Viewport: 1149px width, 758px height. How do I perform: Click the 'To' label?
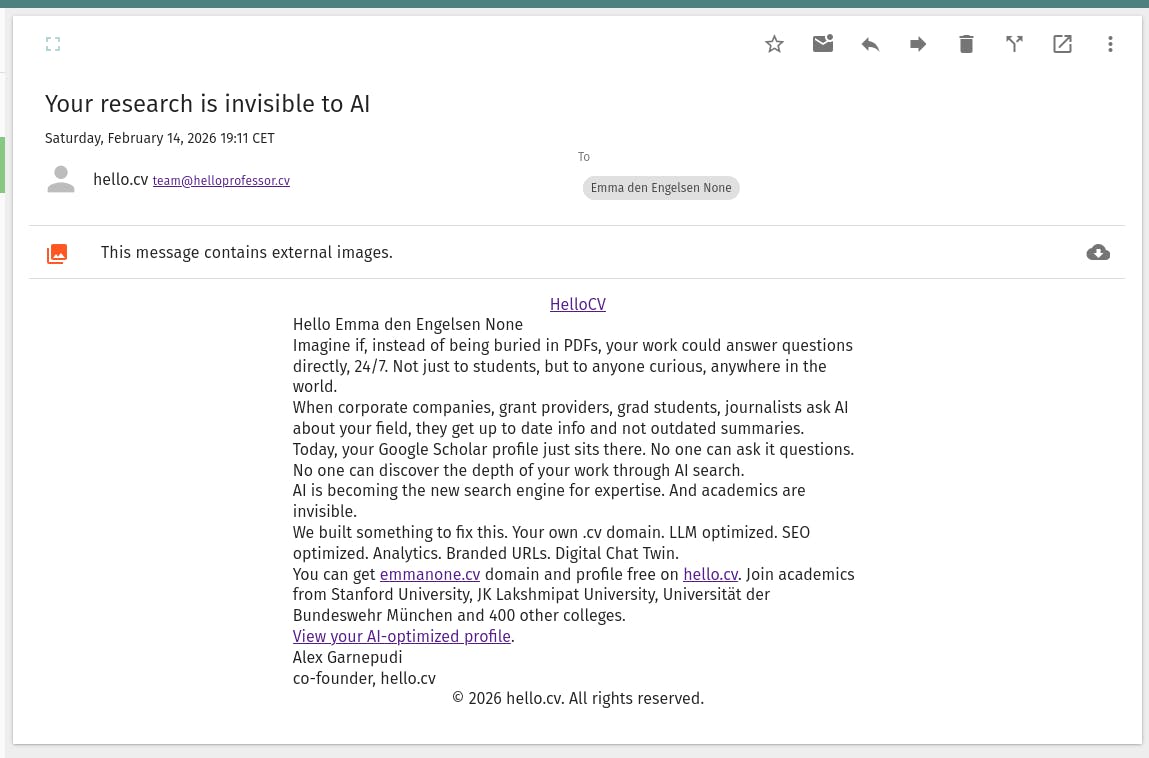pyautogui.click(x=583, y=157)
